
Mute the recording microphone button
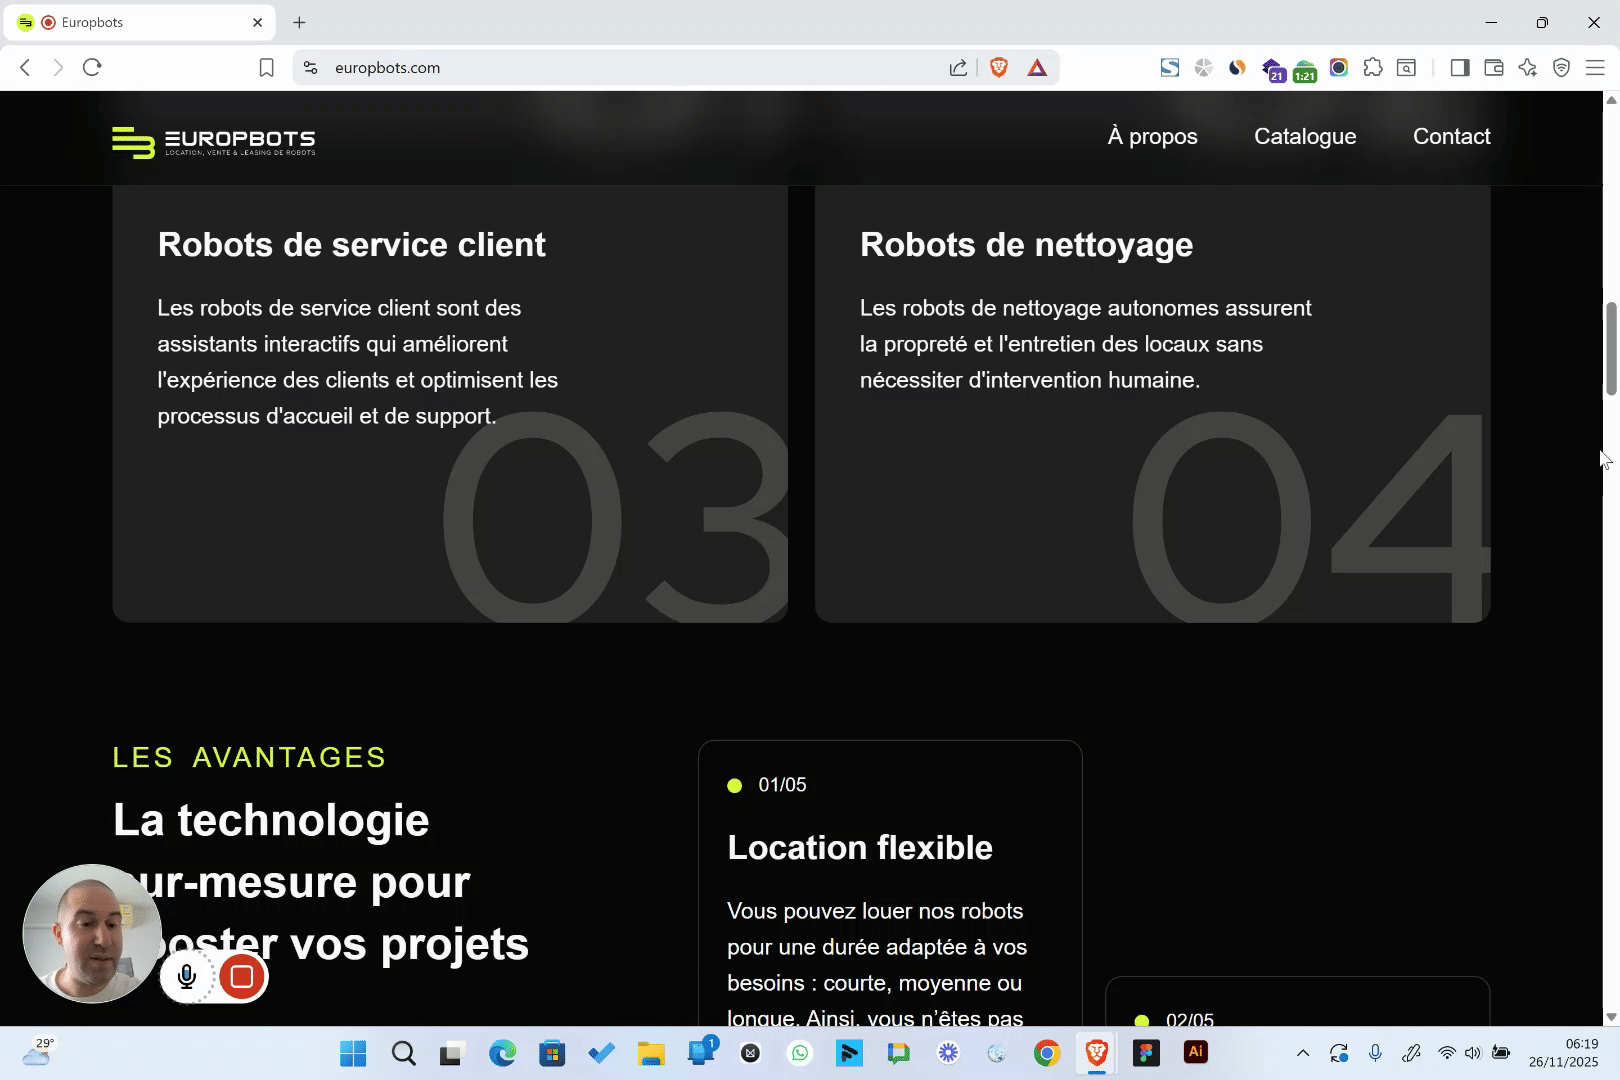[187, 977]
